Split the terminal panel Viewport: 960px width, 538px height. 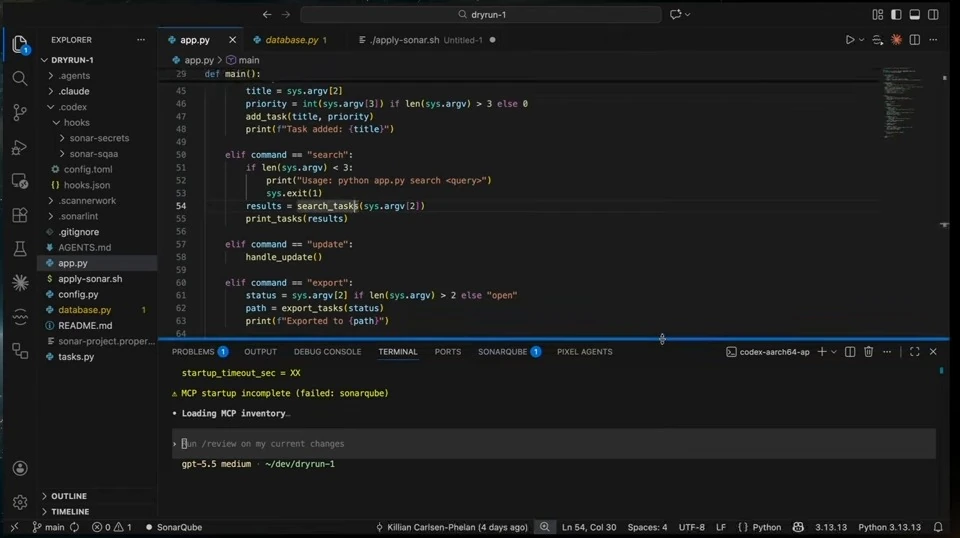850,351
